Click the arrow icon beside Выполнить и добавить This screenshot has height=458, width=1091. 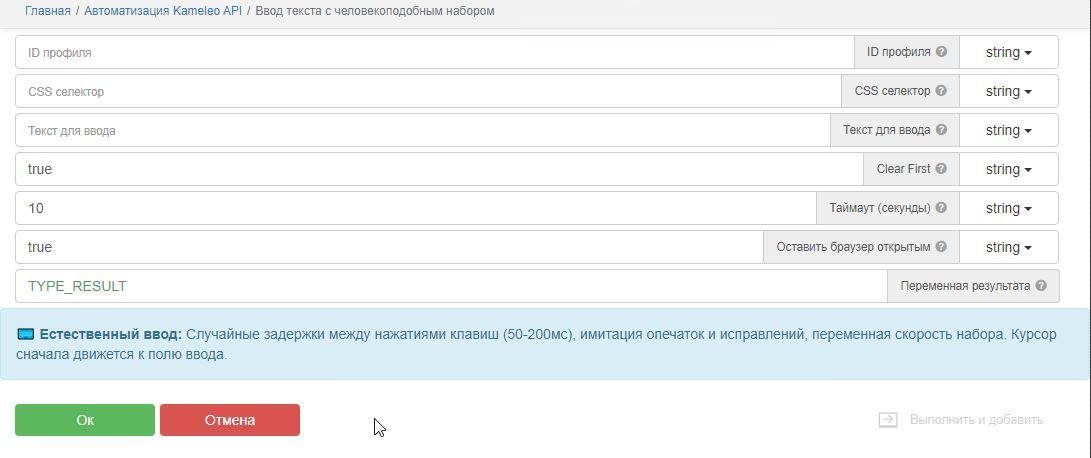[888, 420]
